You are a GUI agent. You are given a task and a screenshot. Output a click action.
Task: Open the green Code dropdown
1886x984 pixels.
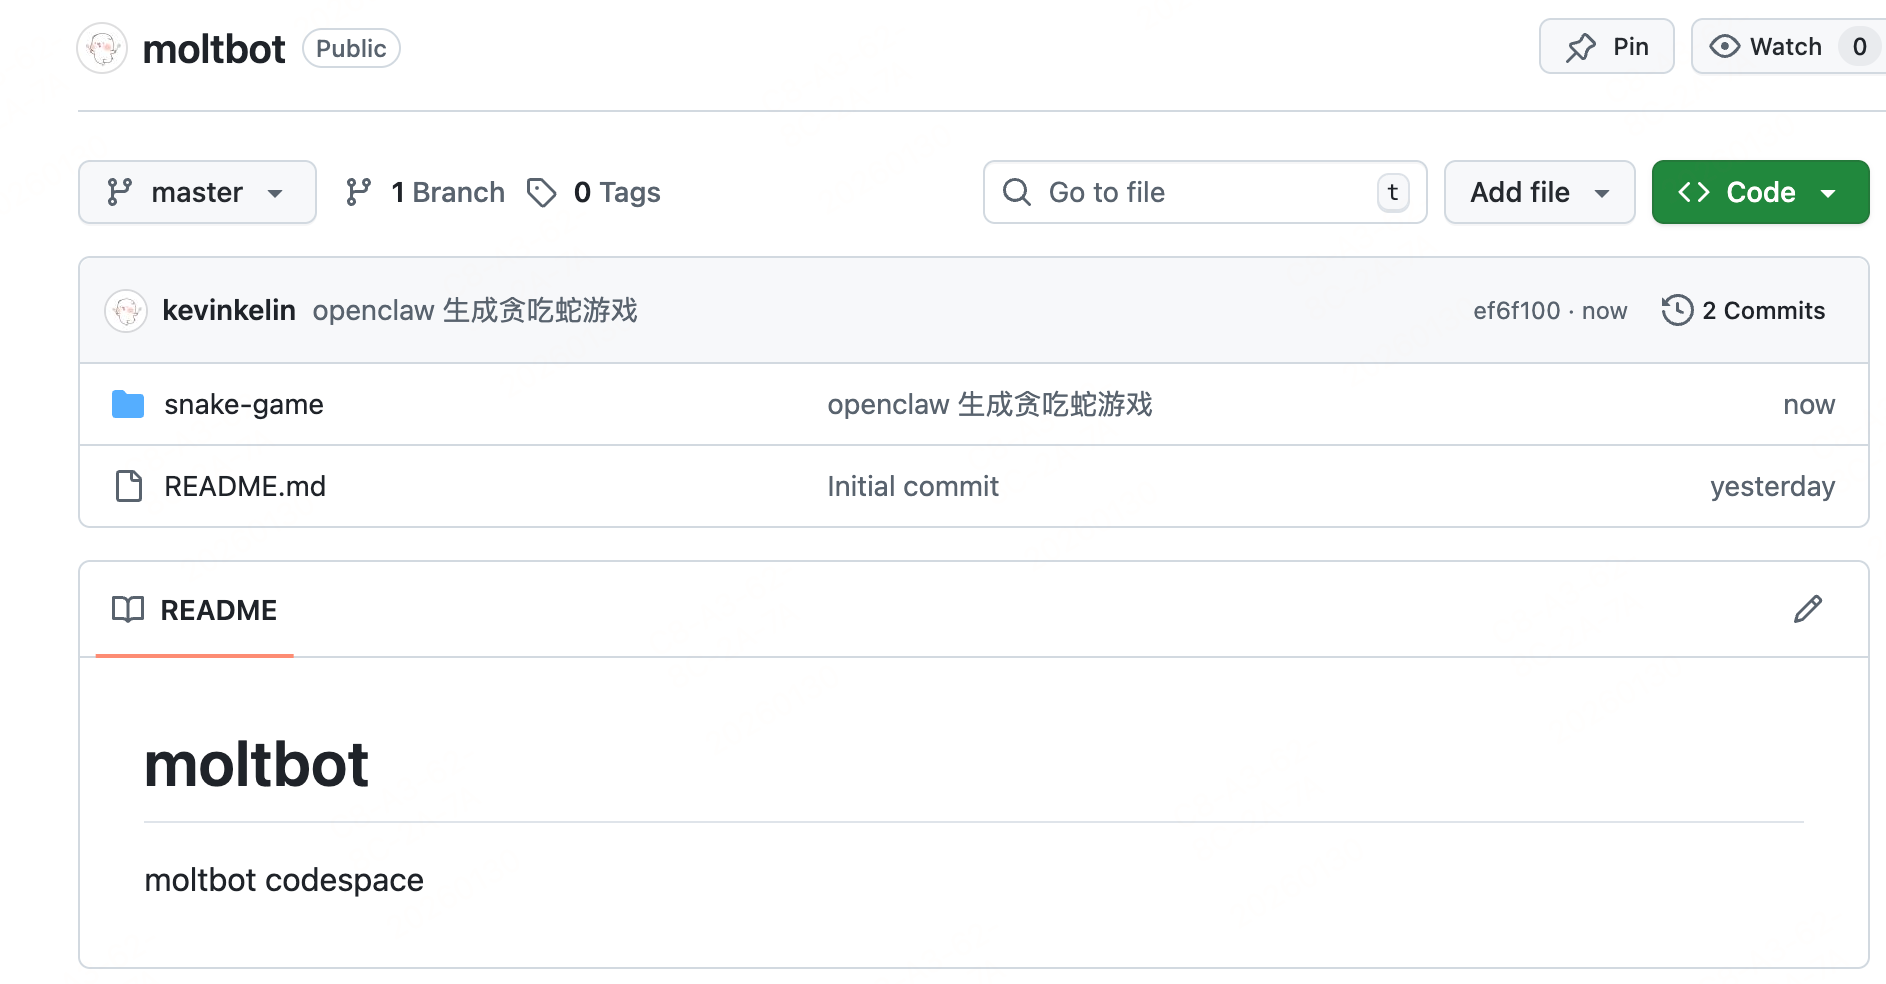point(1759,192)
